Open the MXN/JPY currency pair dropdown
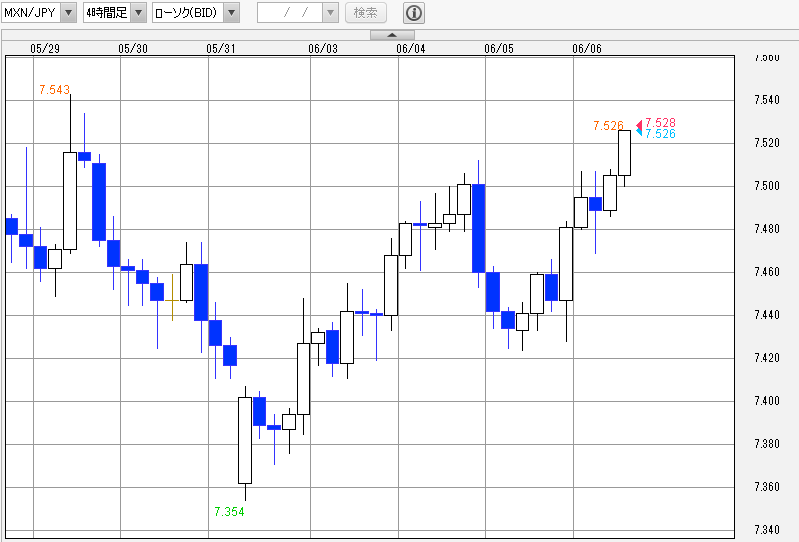 [x=68, y=13]
